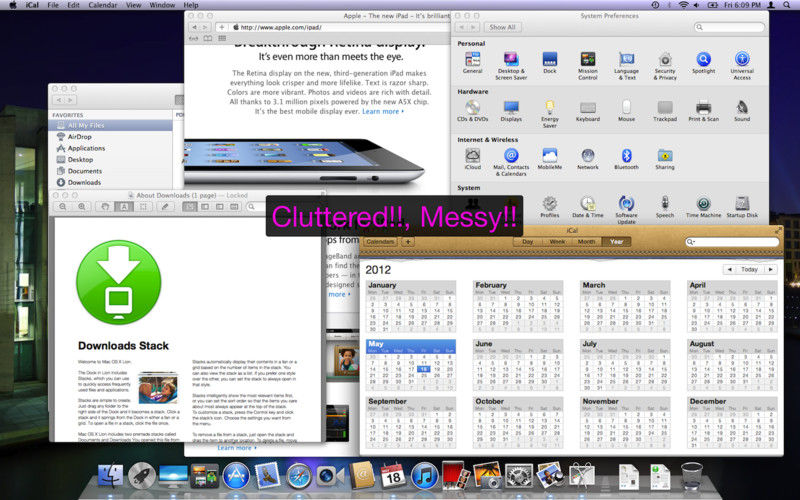Open Calendar menu in menu bar
This screenshot has width=800, height=500.
[x=103, y=5]
